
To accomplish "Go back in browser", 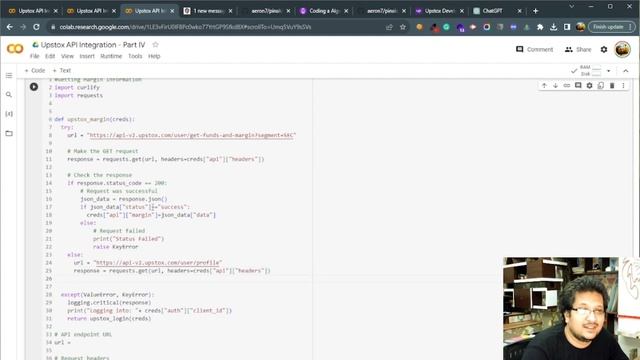I will pos(9,27).
